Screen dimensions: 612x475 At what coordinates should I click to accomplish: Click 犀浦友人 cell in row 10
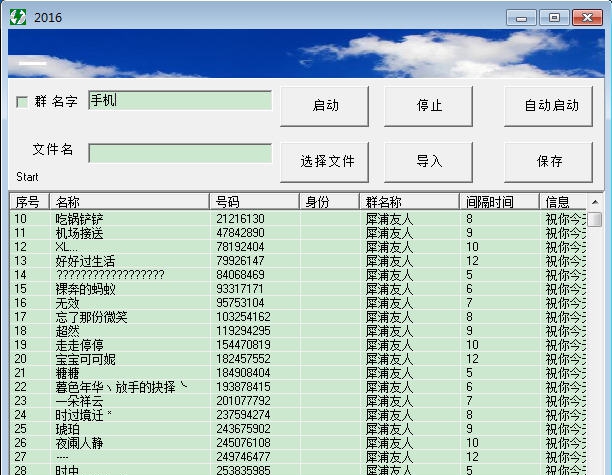389,219
